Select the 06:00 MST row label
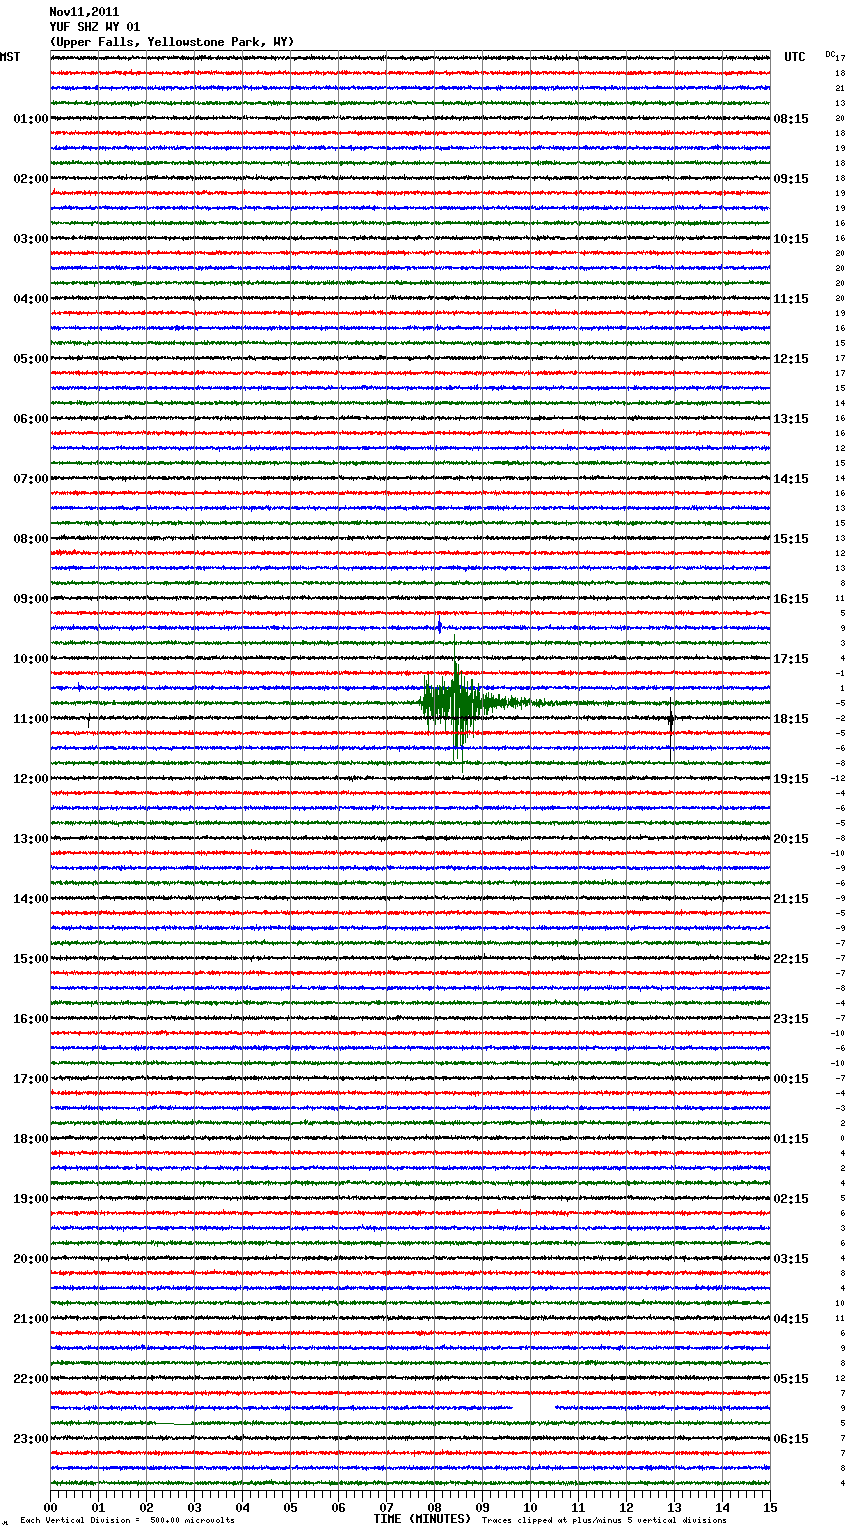850x1534 pixels. tap(31, 419)
